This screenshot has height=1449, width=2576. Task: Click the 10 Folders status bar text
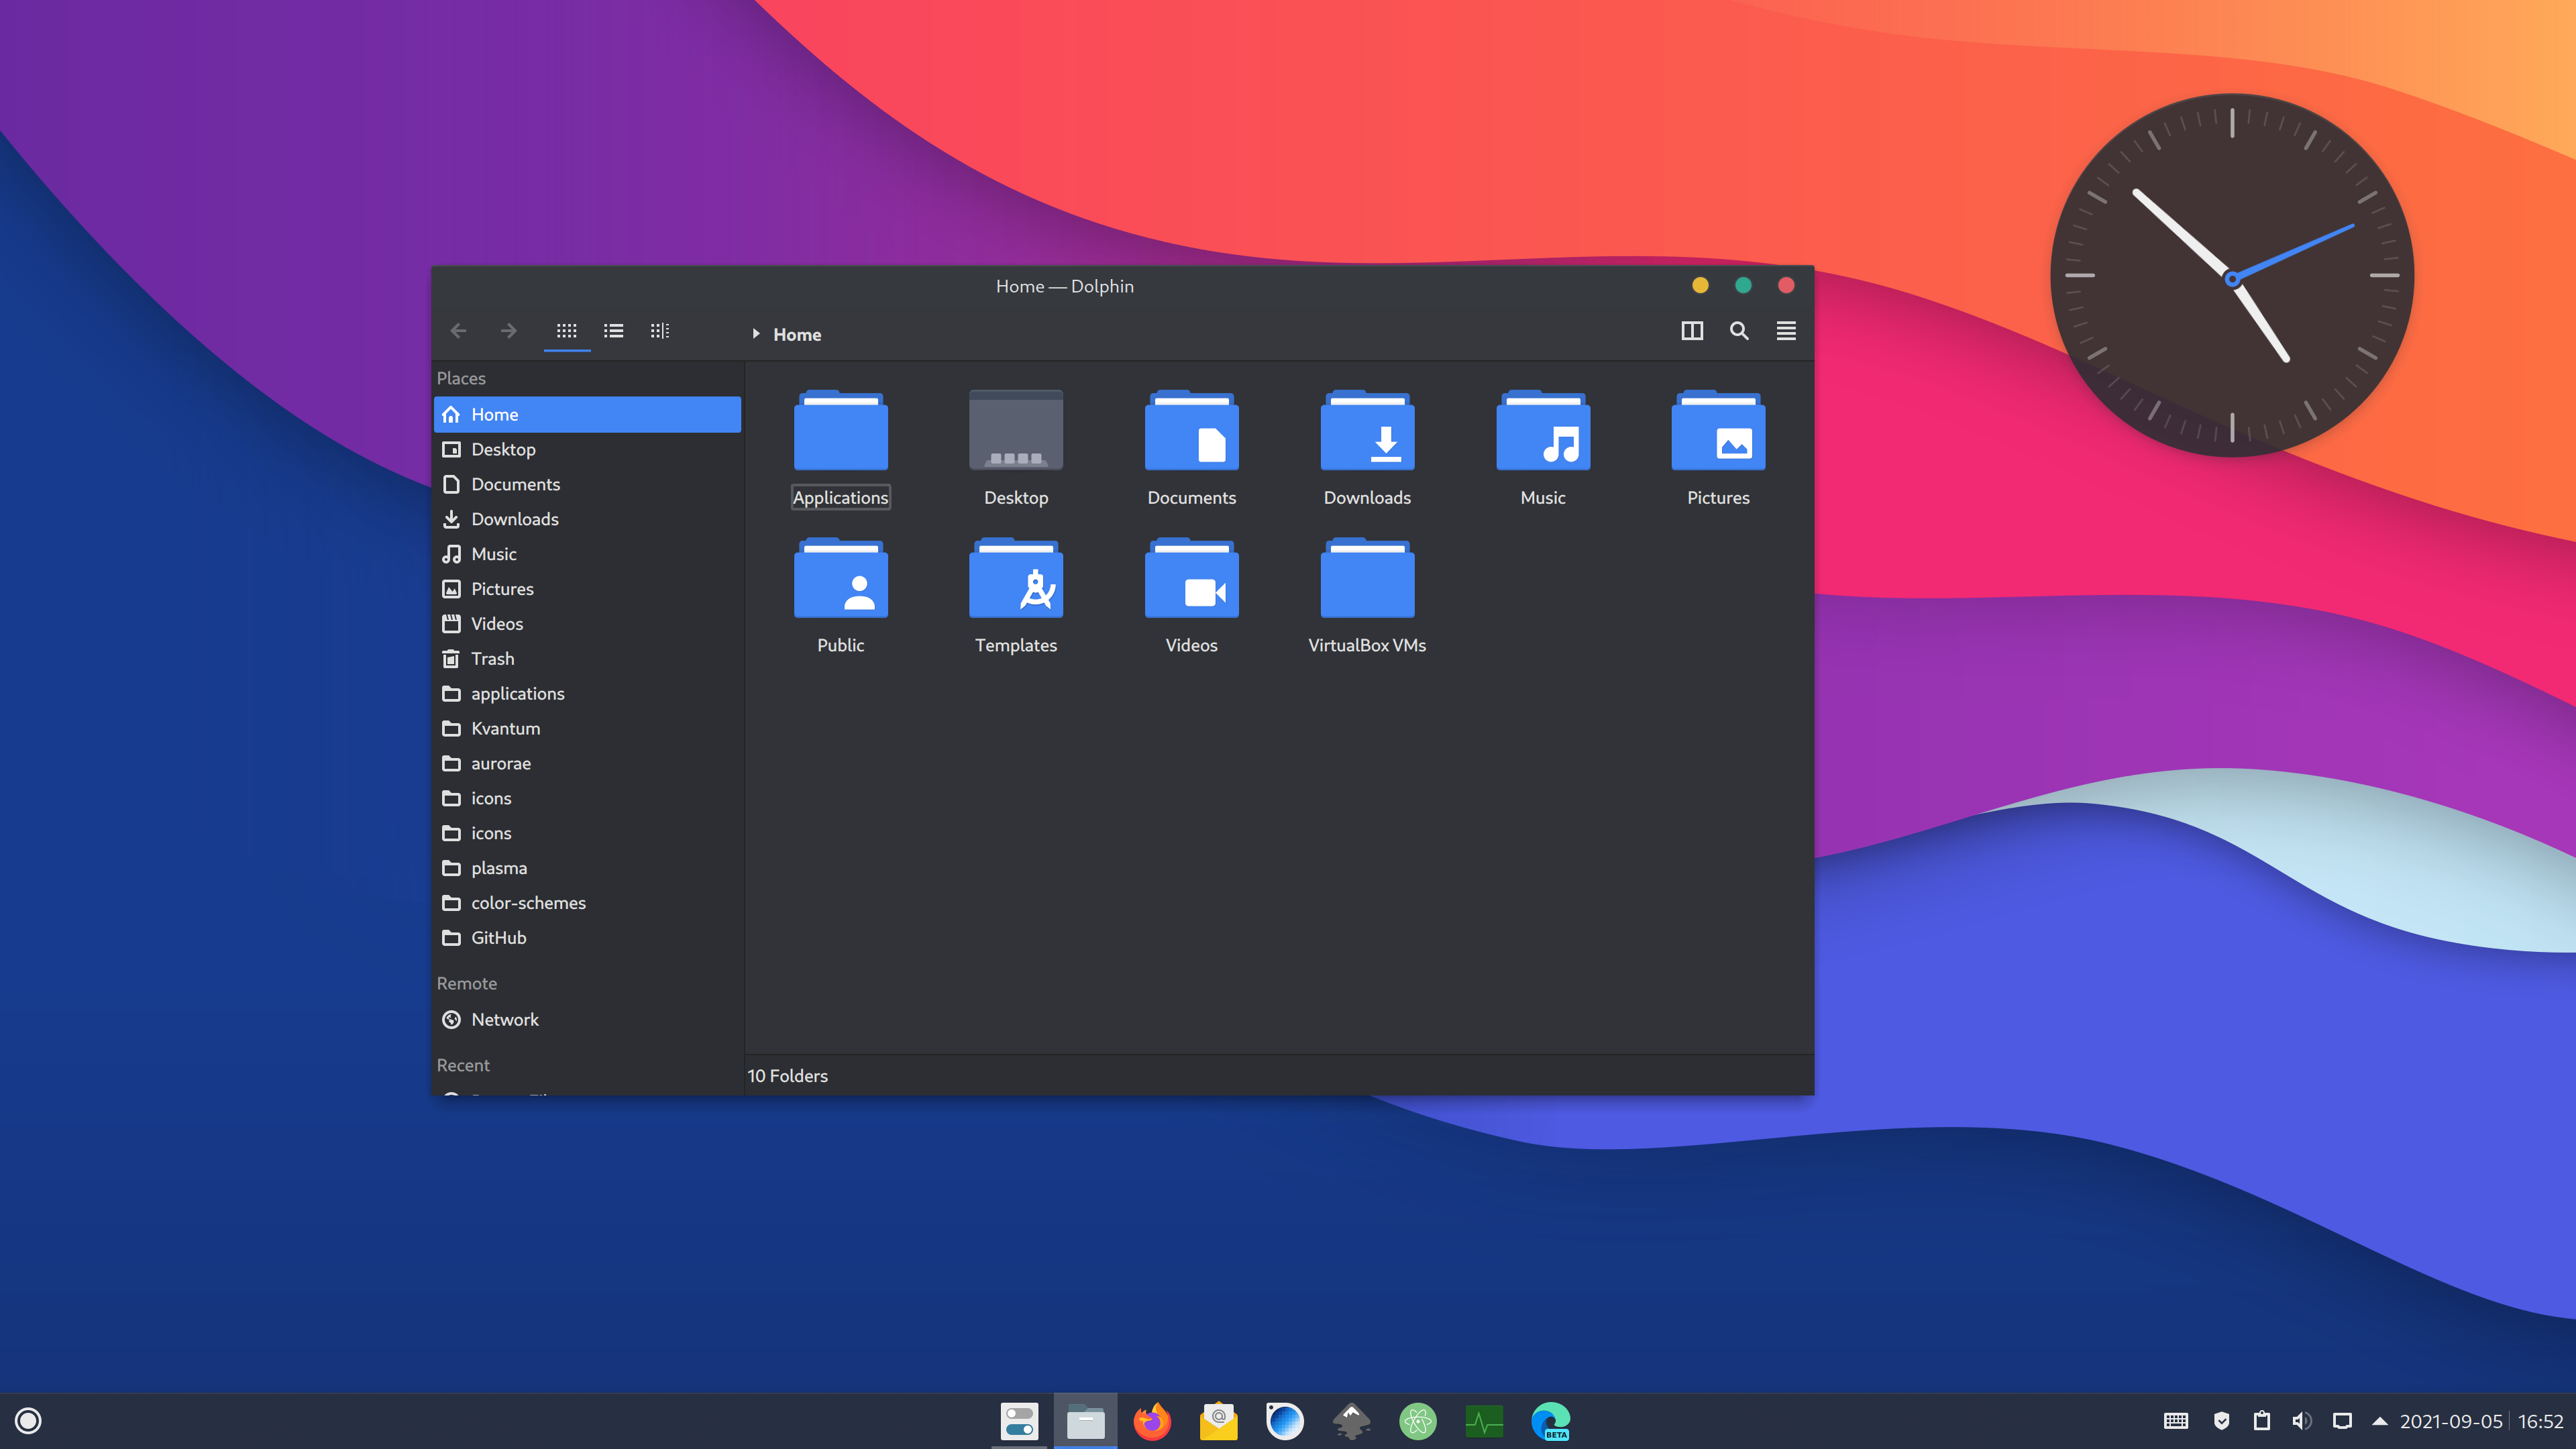(x=788, y=1076)
